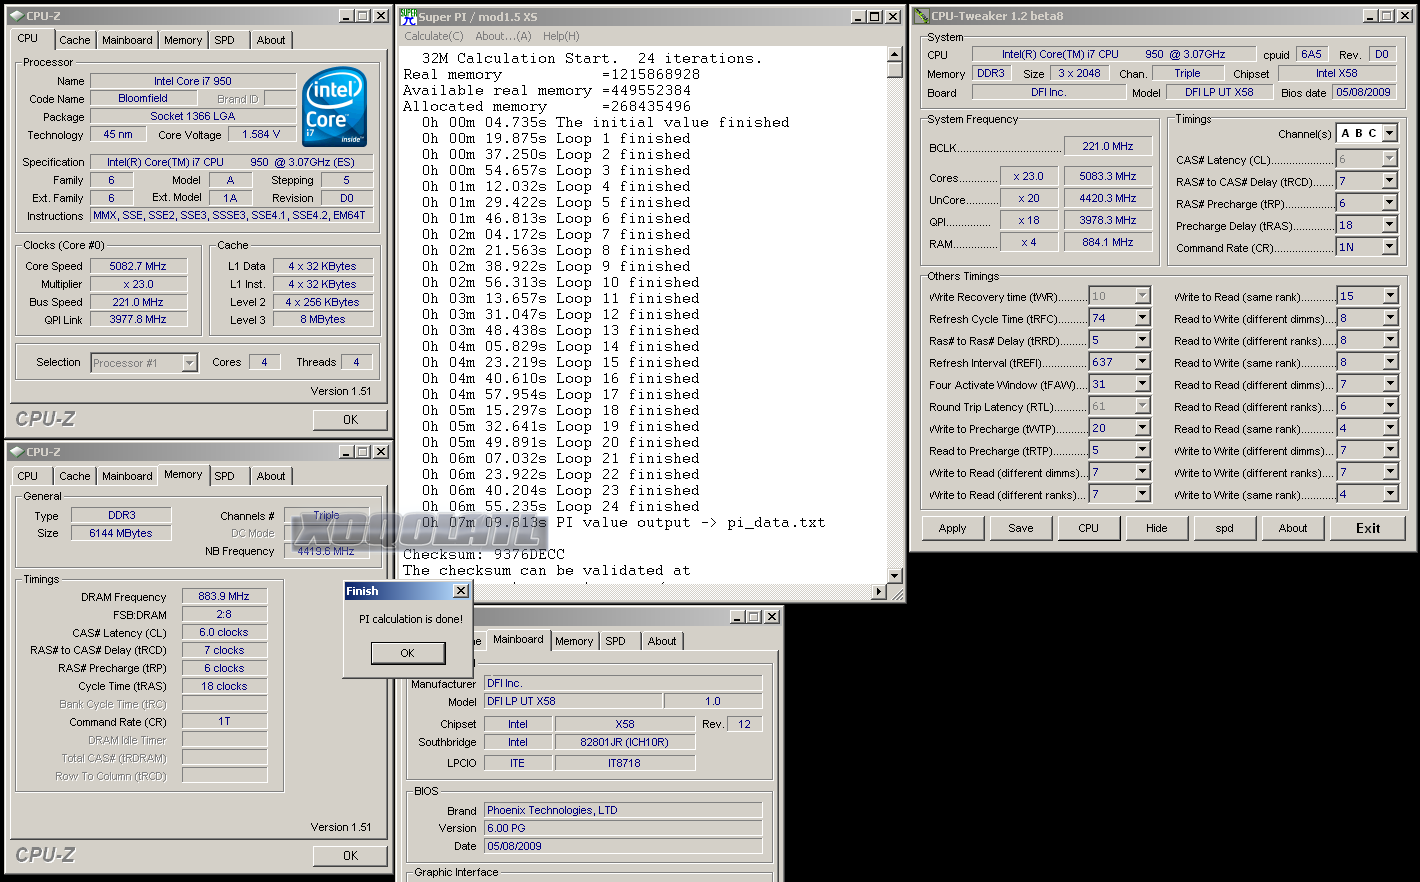Click the DRAM Frequency value 883.9 MHz
This screenshot has height=882, width=1420.
pyautogui.click(x=224, y=596)
